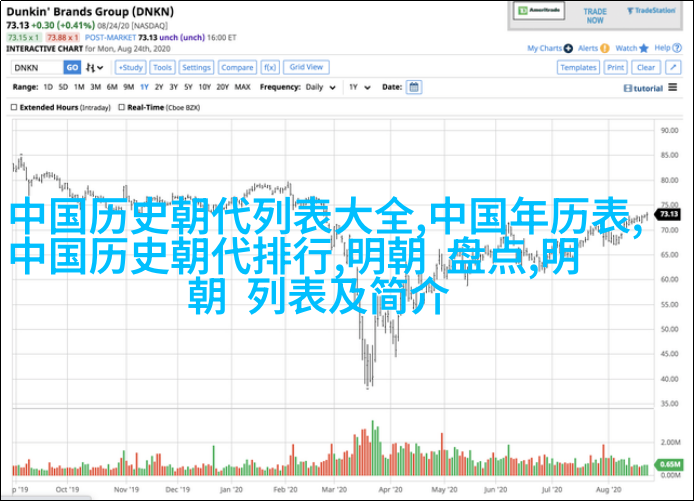
Task: Click the symbol input field containing DNKN
Action: coord(37,68)
